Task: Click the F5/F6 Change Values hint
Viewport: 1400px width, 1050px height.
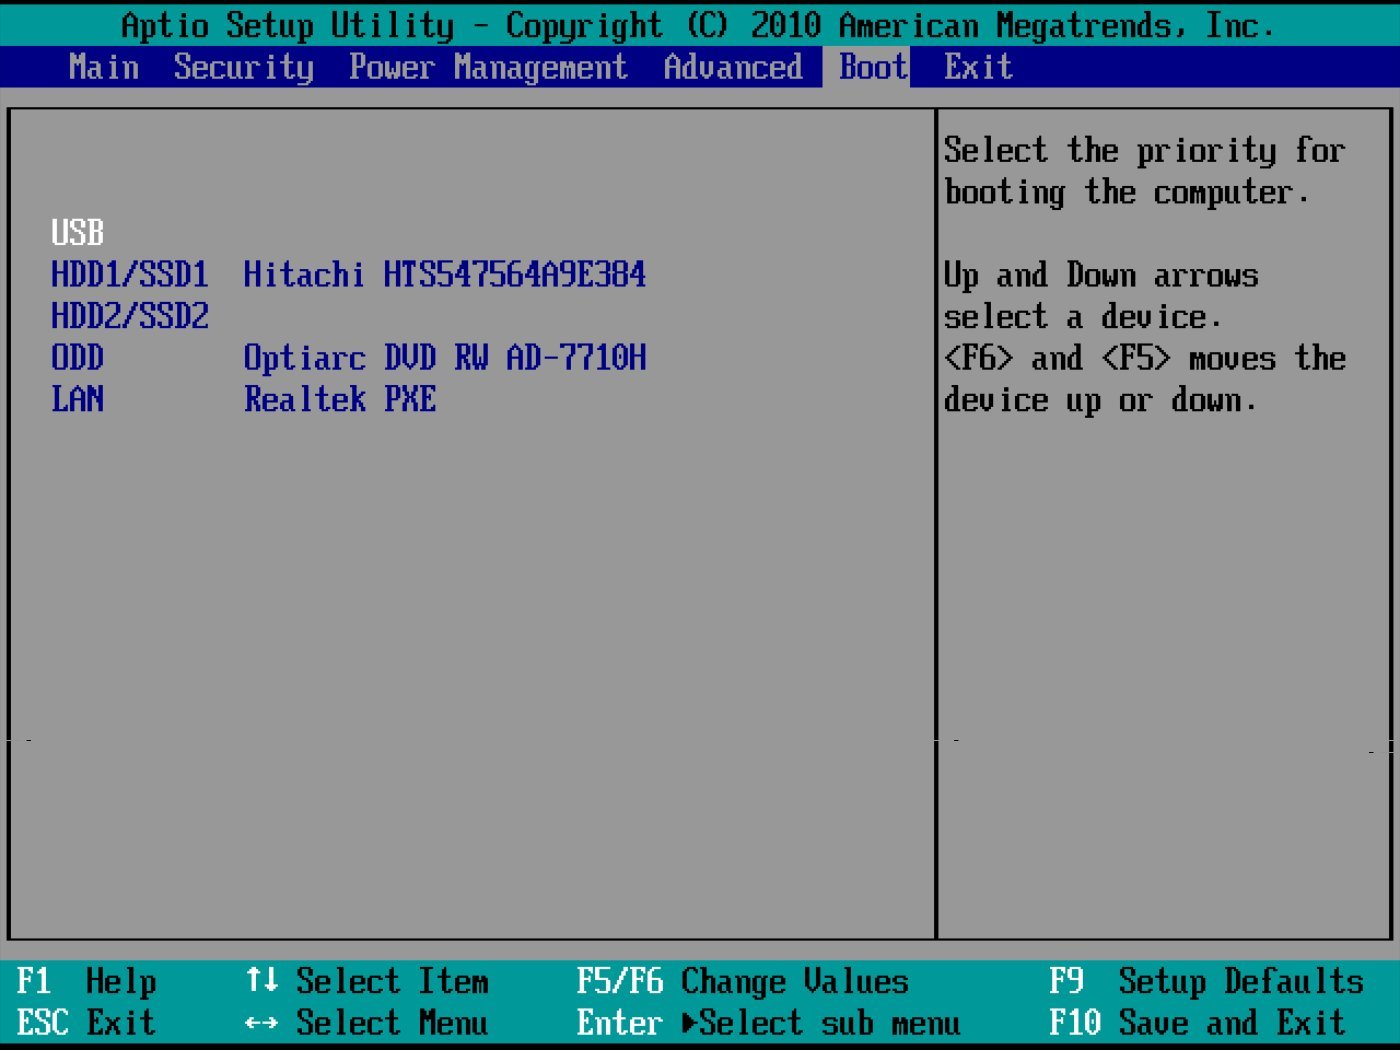Action: point(743,981)
